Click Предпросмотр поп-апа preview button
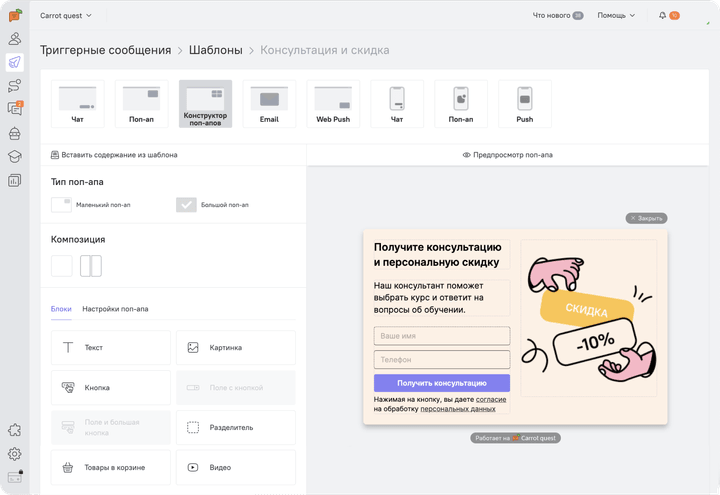720x495 pixels. 507,155
